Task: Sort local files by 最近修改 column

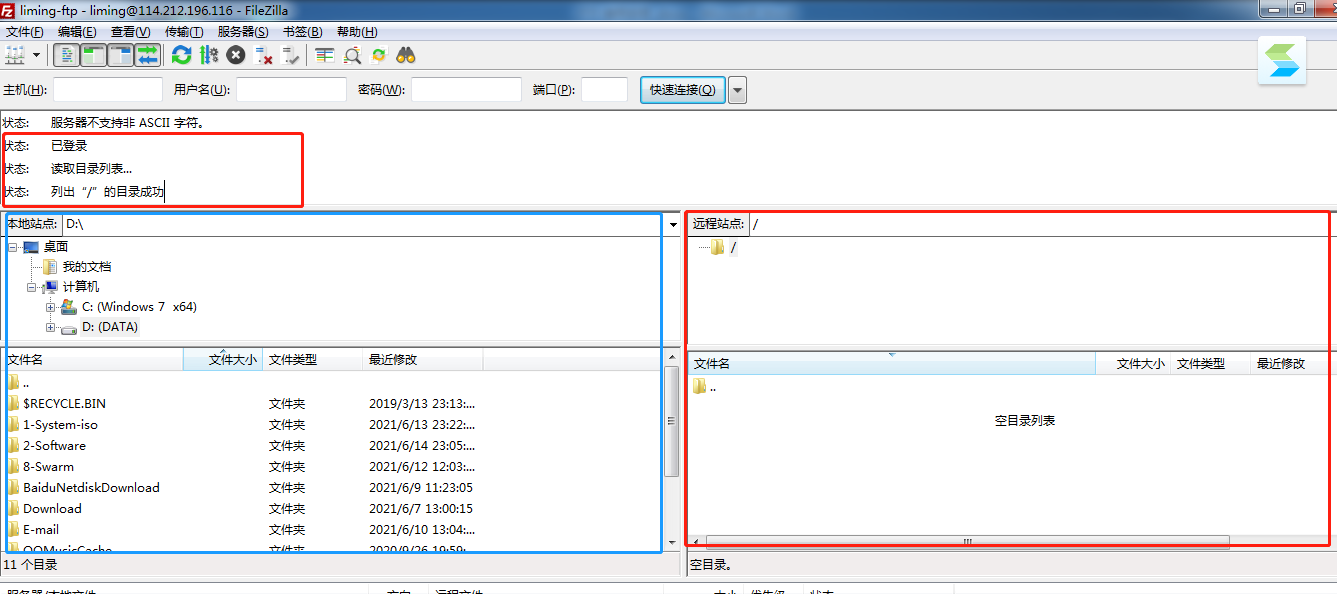Action: tap(420, 360)
